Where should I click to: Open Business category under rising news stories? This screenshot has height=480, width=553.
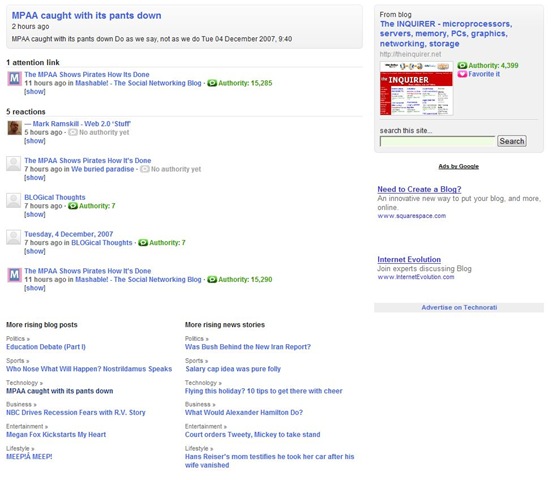point(200,405)
